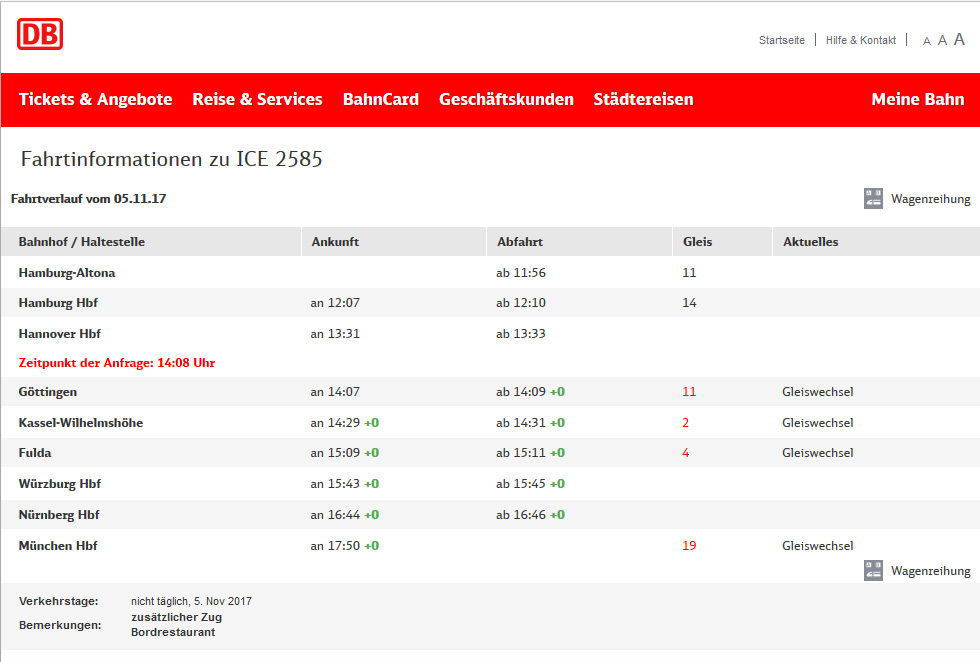Click the bottom Wagenreihung text link

[930, 571]
